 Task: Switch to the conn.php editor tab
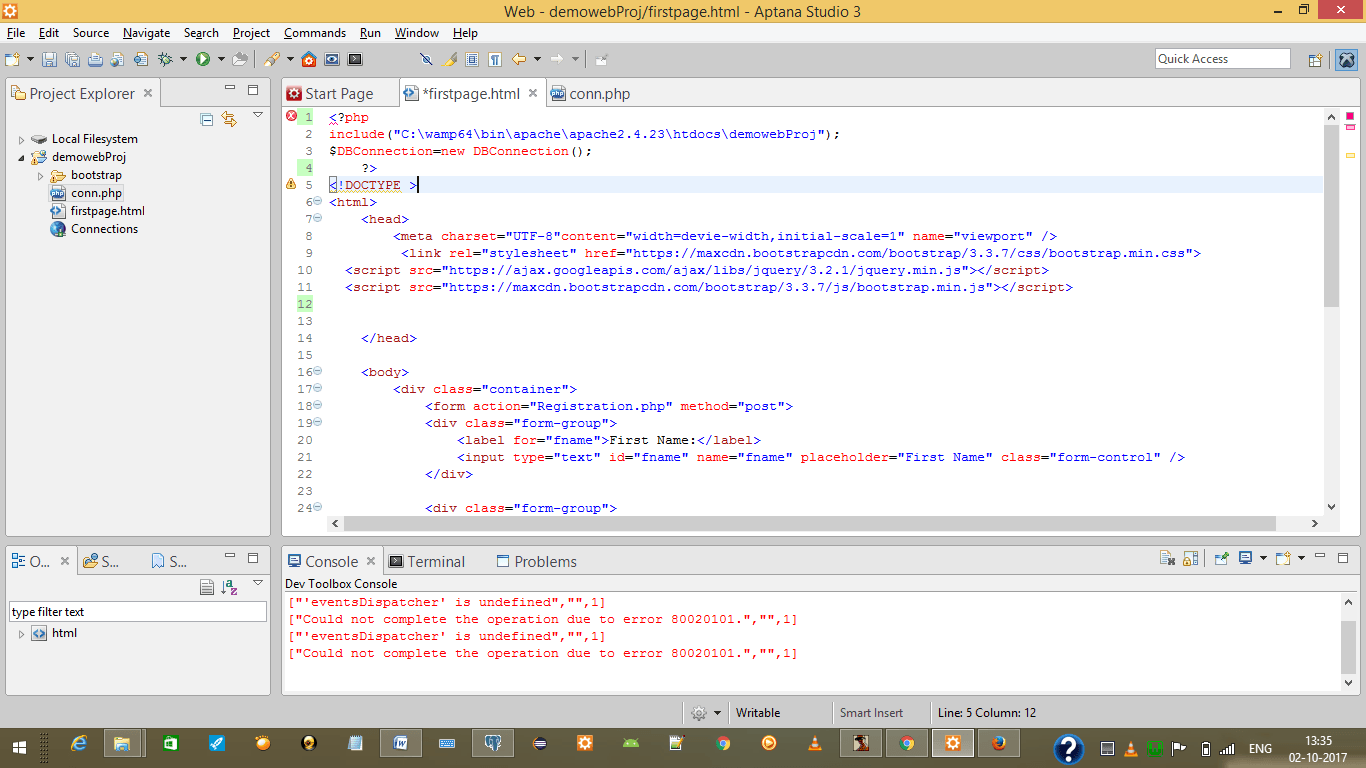[599, 94]
